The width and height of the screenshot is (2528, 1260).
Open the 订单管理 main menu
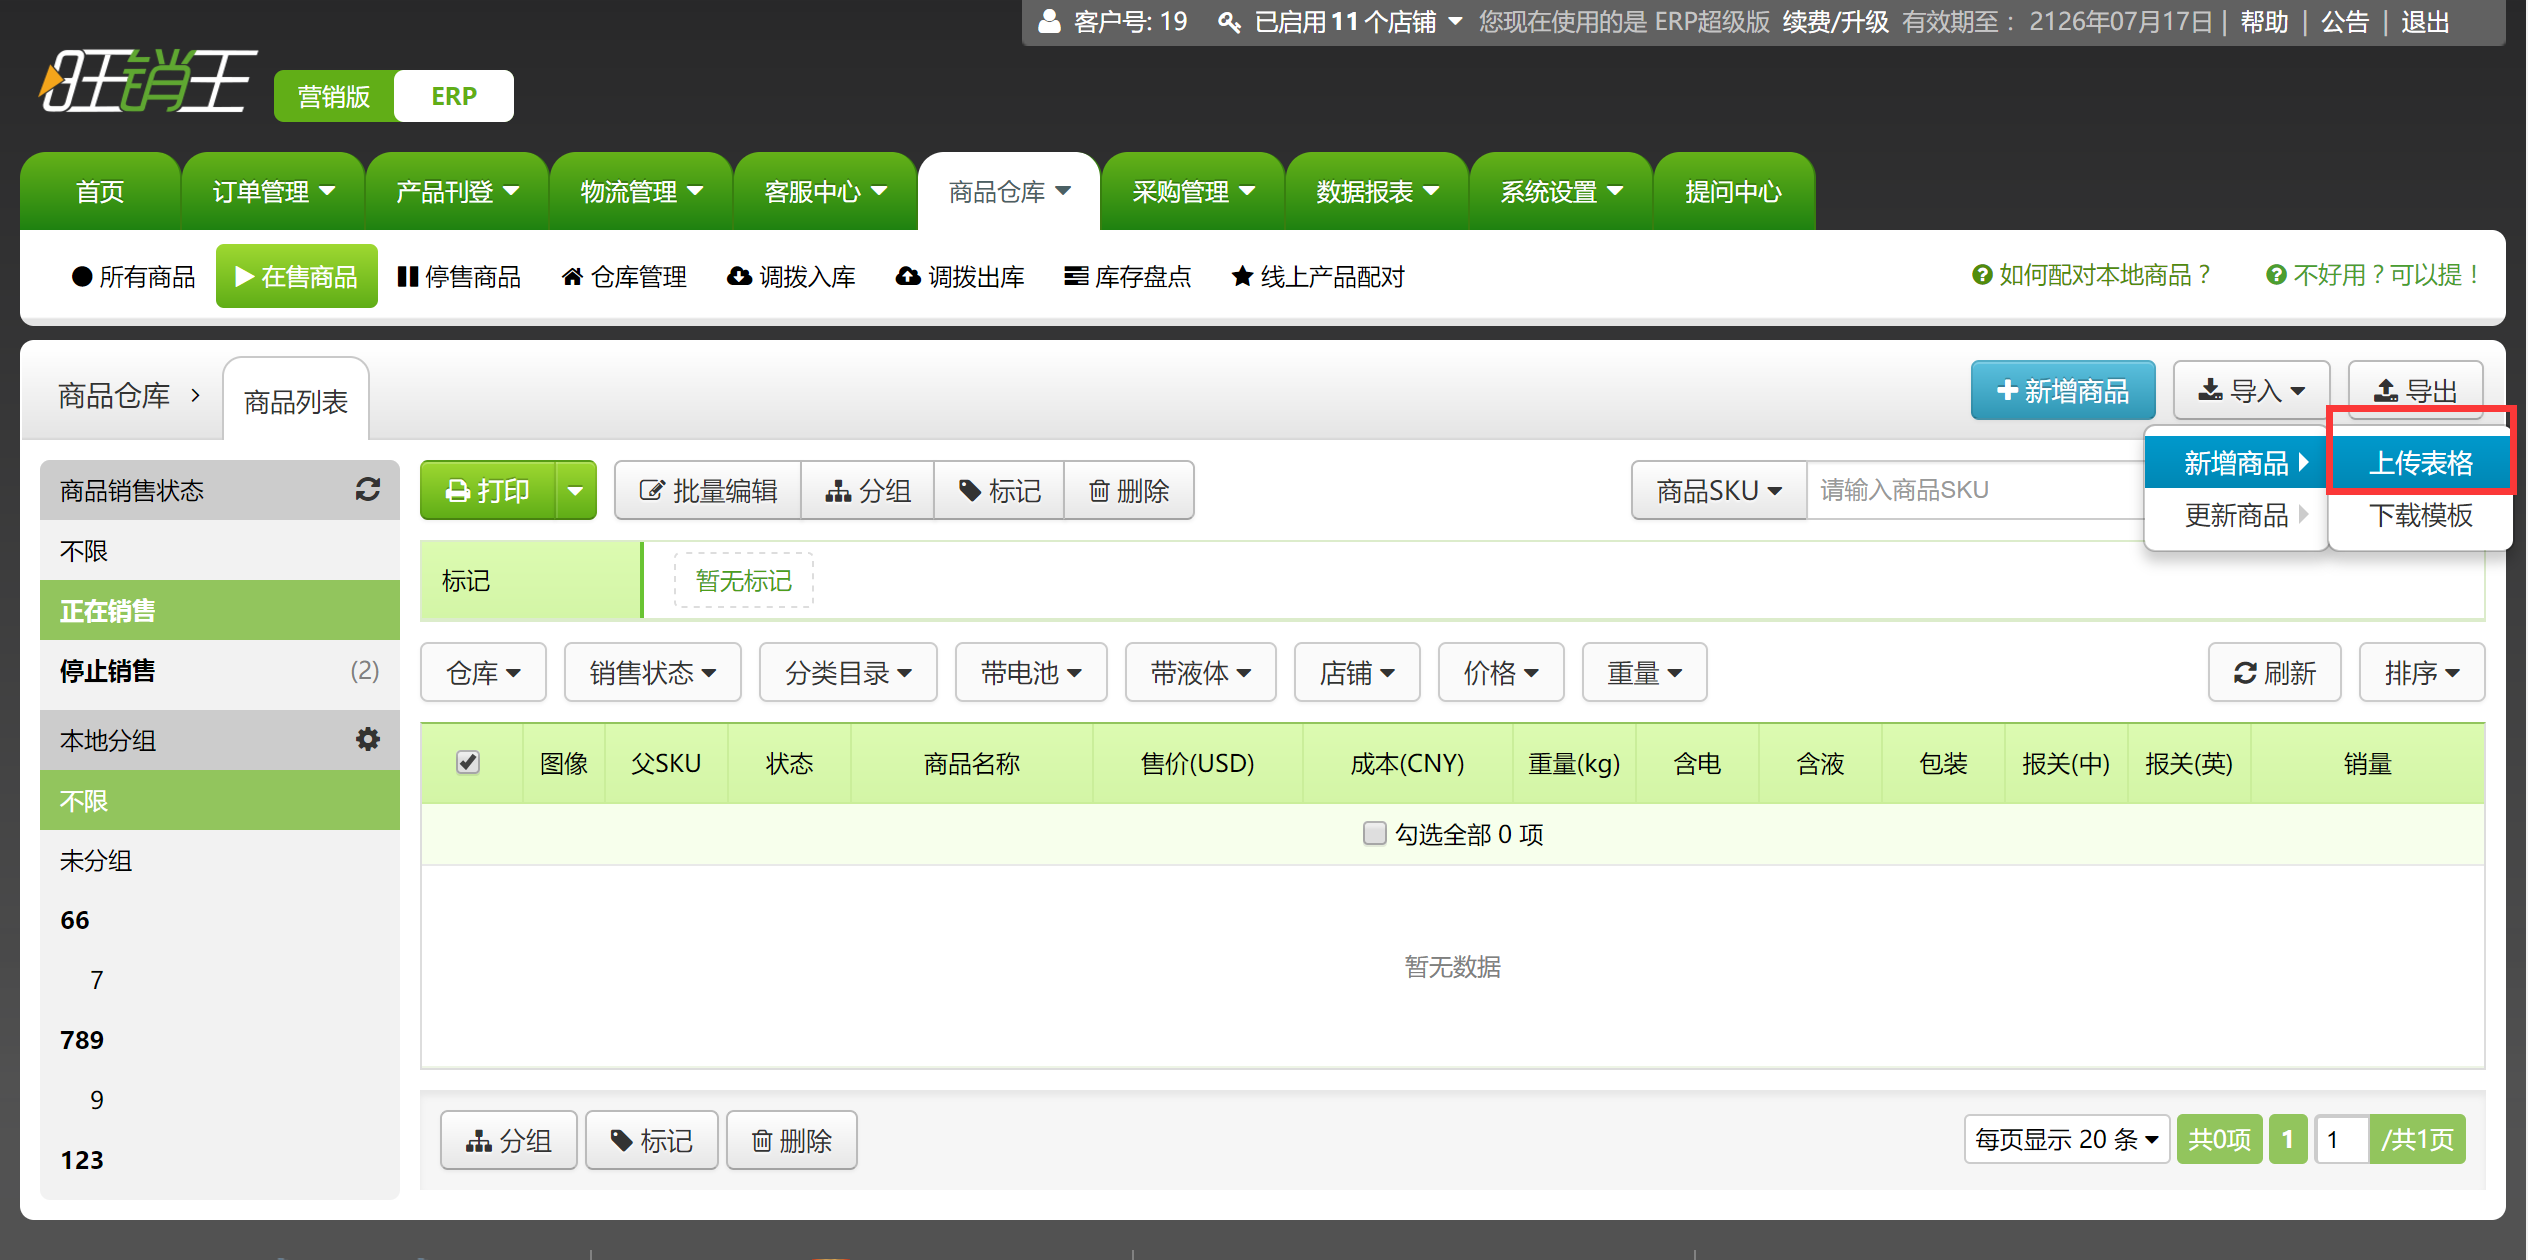point(273,191)
